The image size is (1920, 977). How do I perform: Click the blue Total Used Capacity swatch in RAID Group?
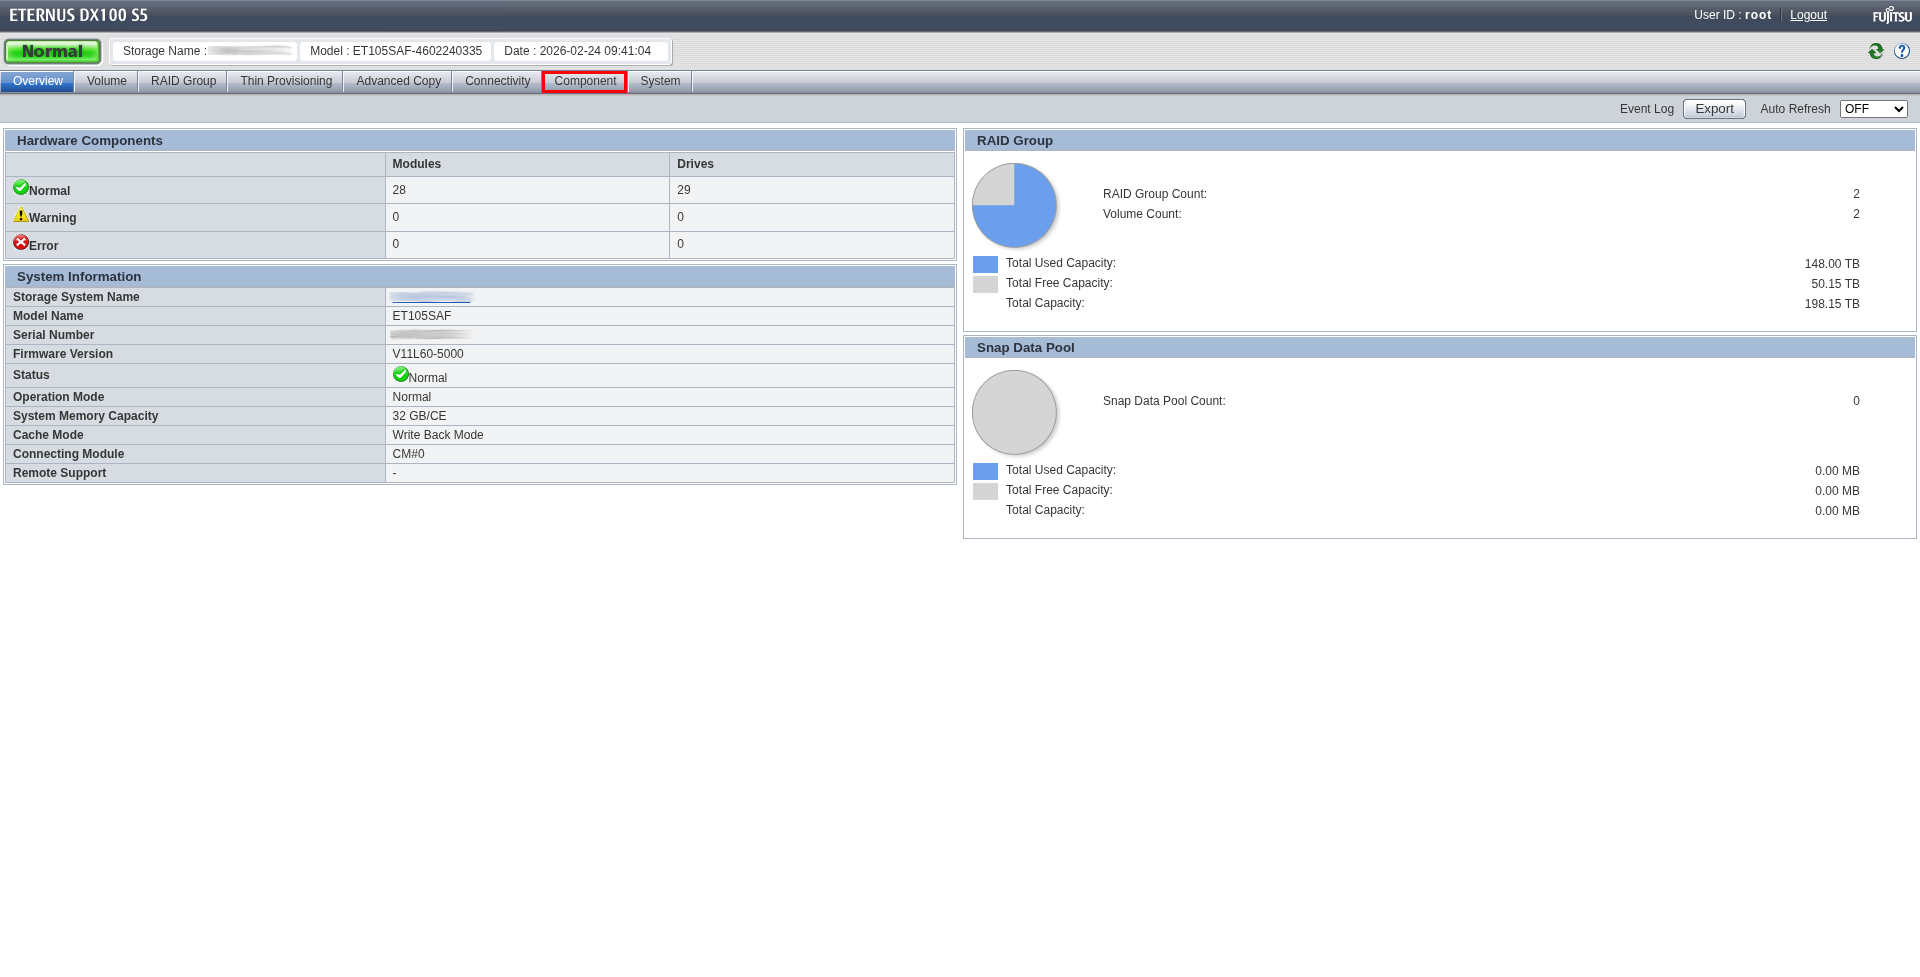point(985,264)
